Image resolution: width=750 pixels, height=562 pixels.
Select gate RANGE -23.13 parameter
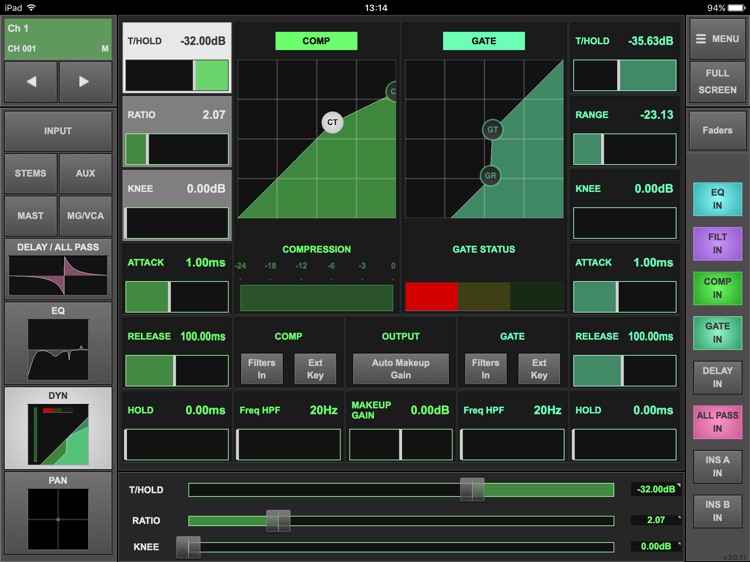(625, 132)
